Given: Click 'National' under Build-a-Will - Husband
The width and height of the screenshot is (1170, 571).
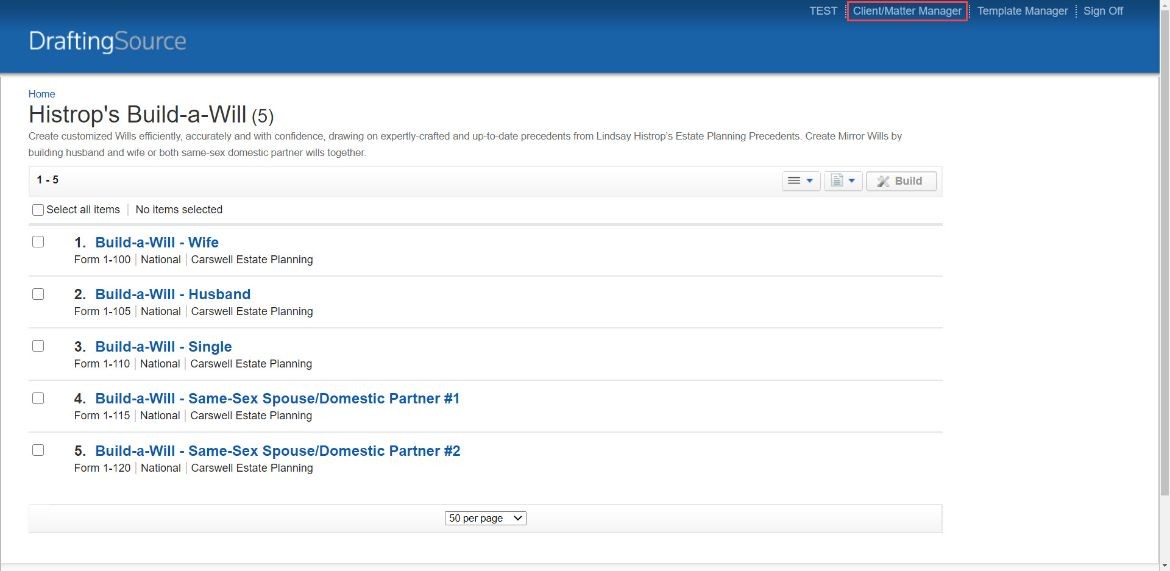Looking at the screenshot, I should (160, 311).
